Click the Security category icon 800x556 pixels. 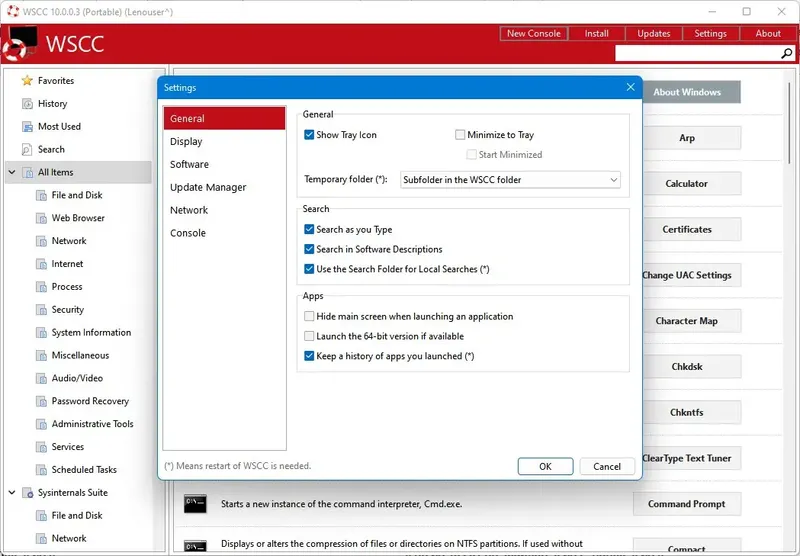coord(41,310)
